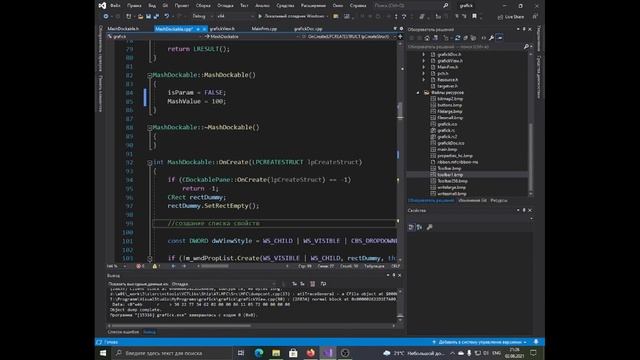Click the errors count indicator icon
Viewport: 640px width, 360px height.
[x=140, y=266]
